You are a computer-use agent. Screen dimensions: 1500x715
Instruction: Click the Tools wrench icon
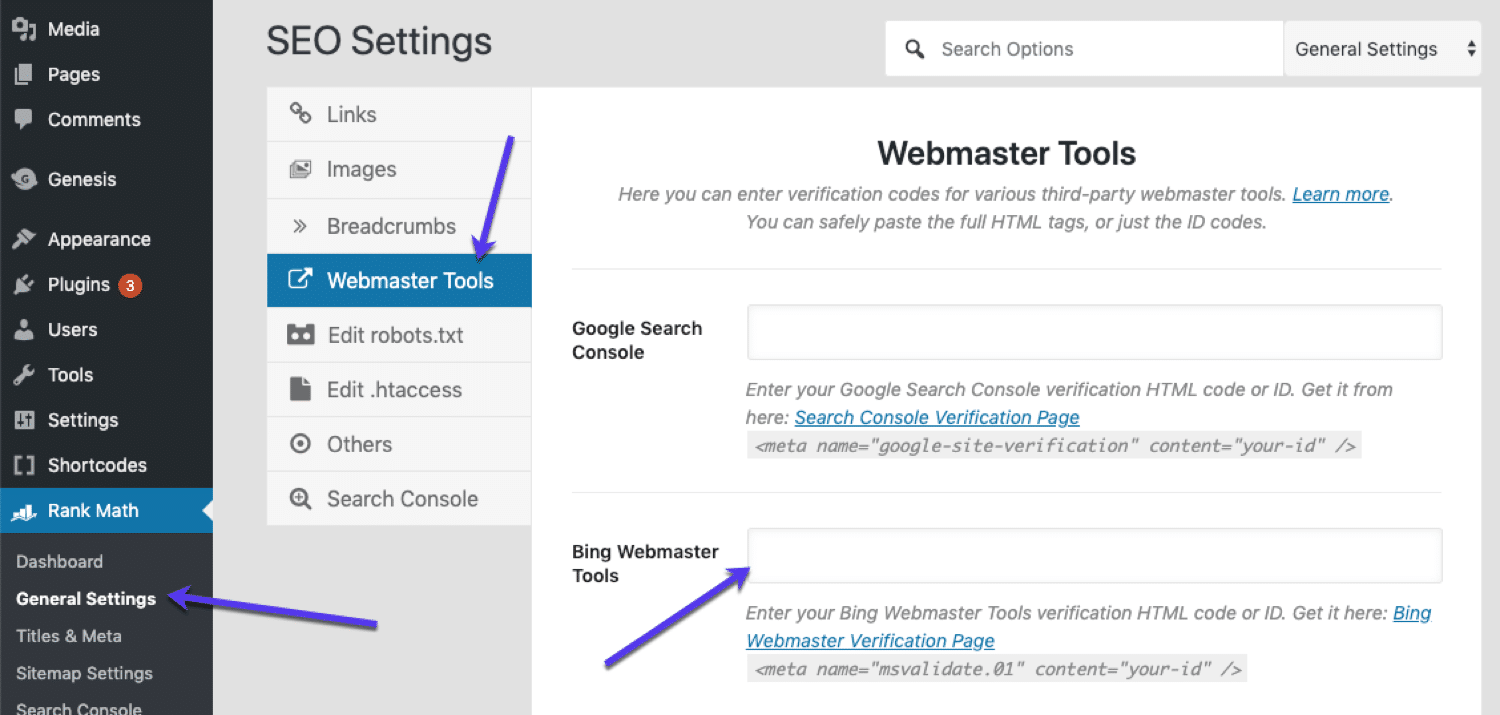click(25, 374)
